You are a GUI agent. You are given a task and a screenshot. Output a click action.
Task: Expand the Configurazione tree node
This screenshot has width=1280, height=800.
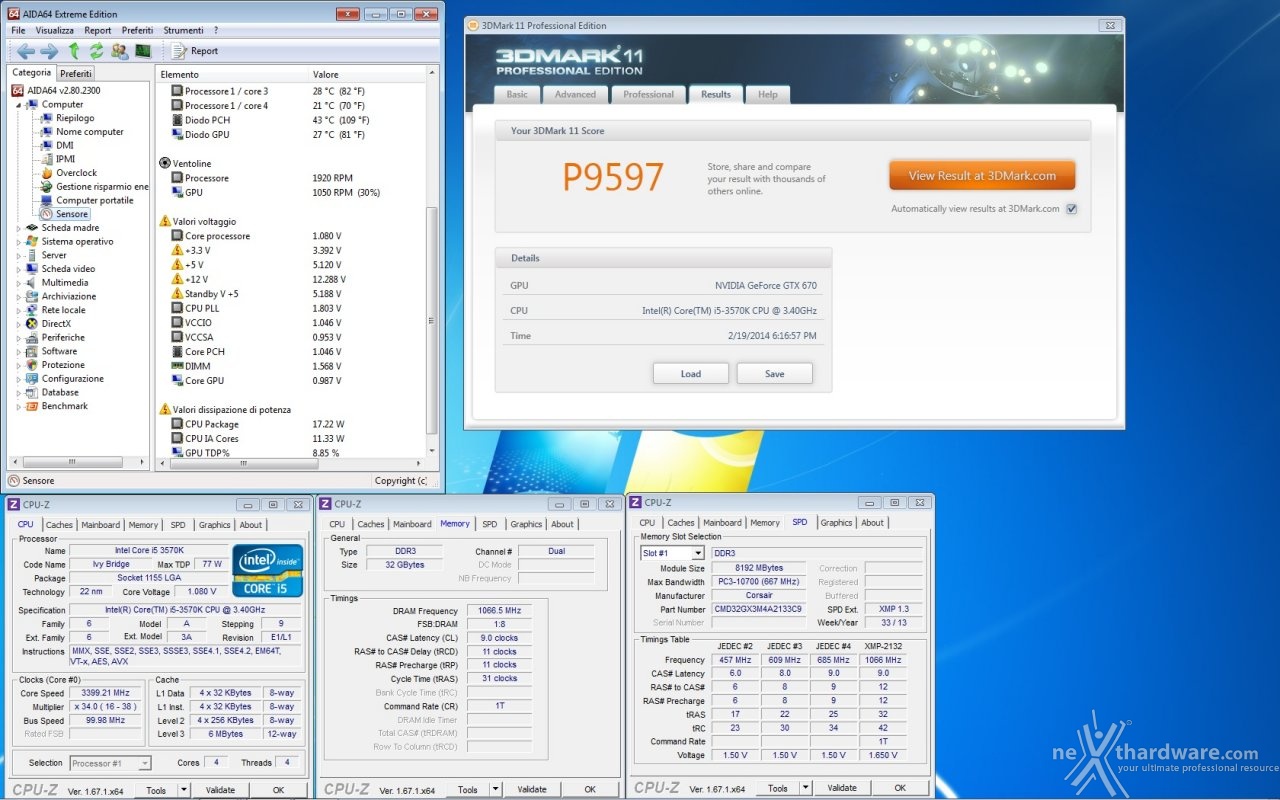19,379
